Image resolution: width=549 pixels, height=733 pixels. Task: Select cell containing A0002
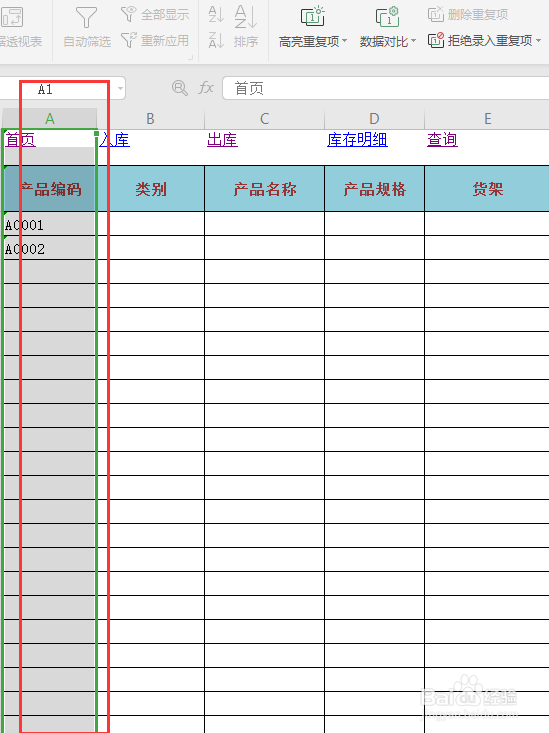pos(50,248)
